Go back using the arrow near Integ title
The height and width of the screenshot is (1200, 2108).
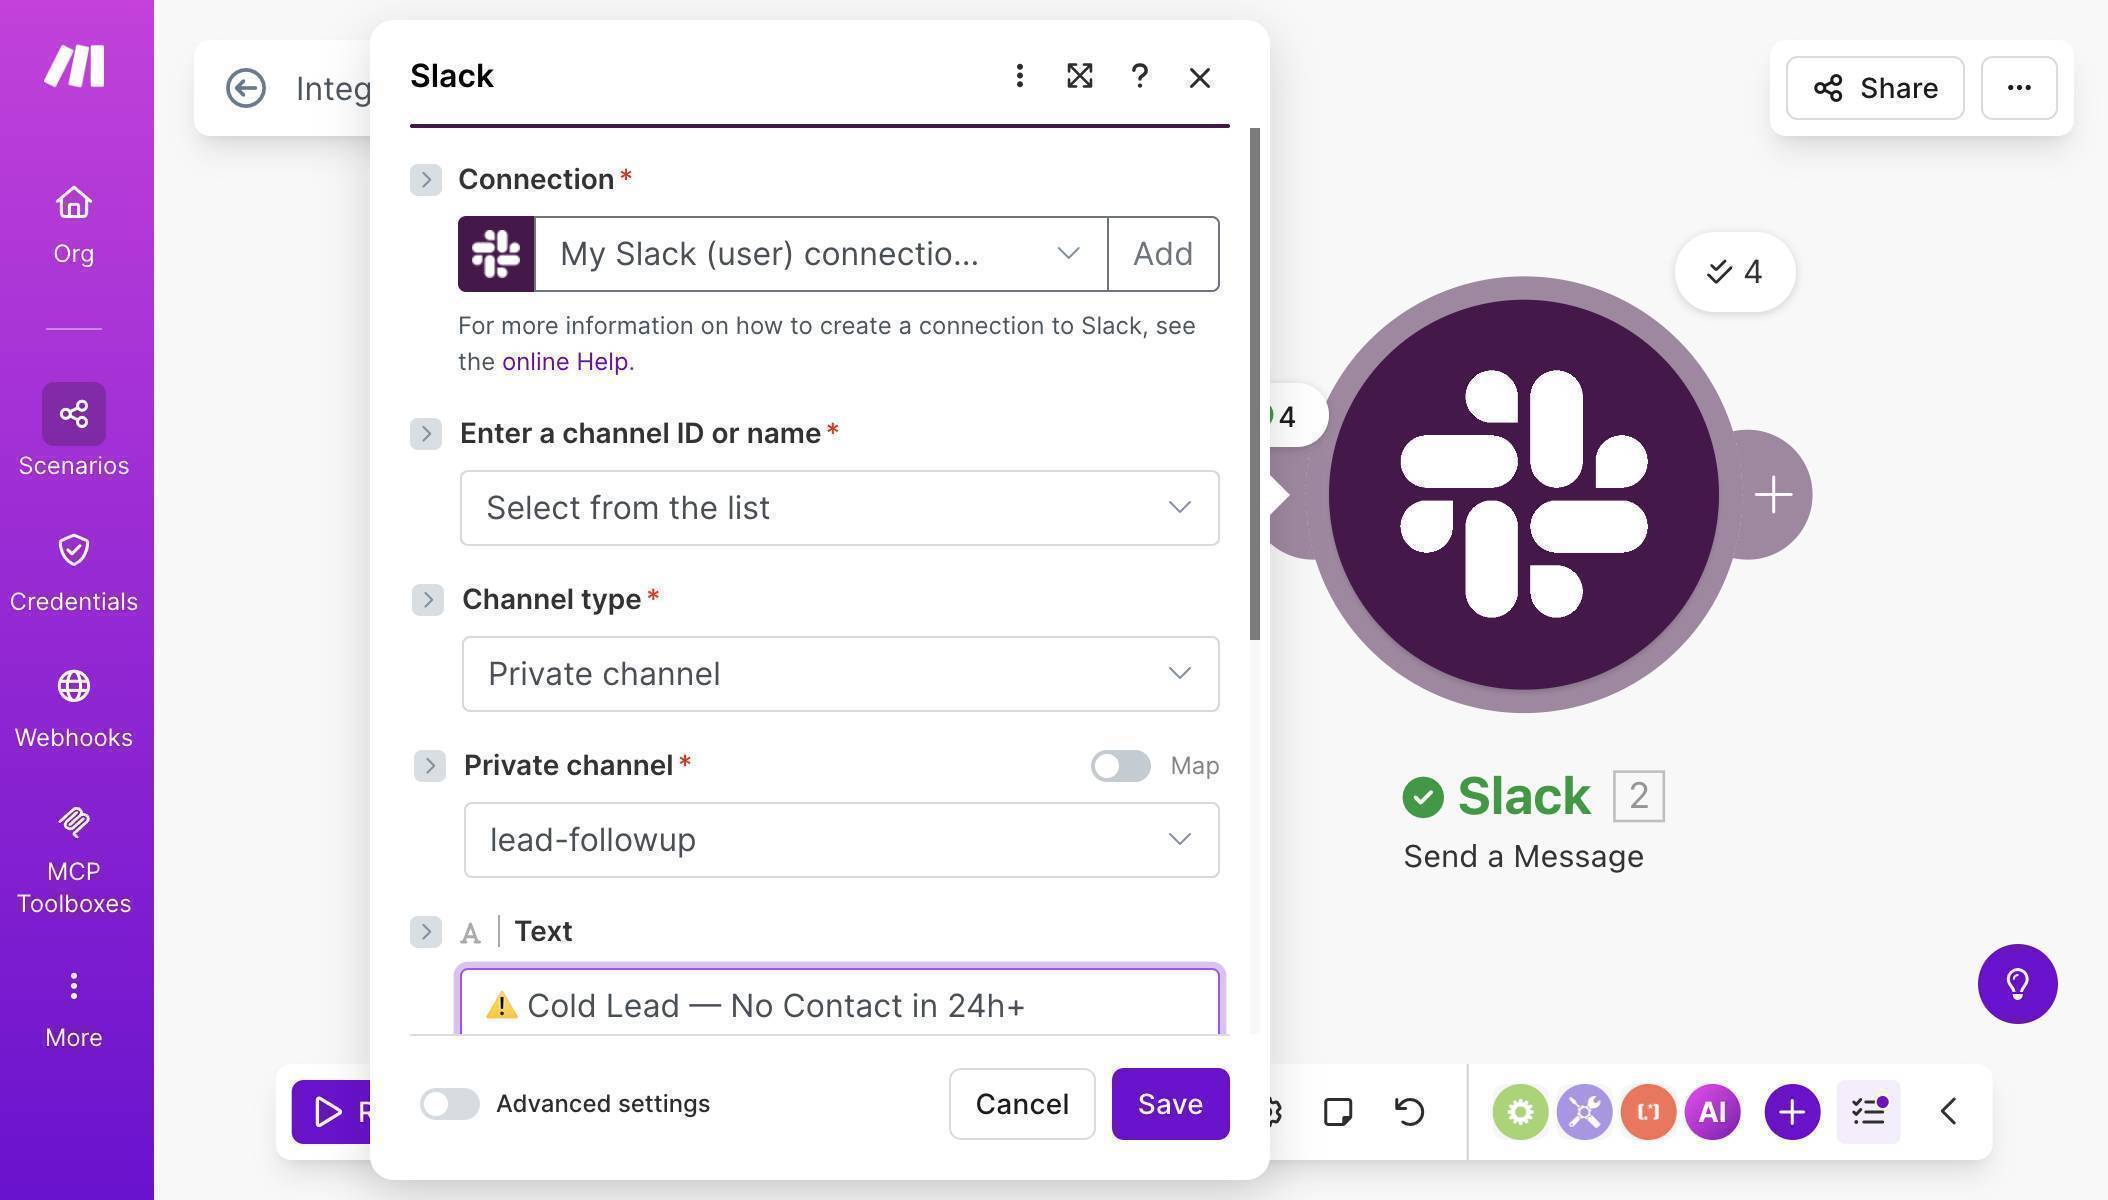coord(246,89)
